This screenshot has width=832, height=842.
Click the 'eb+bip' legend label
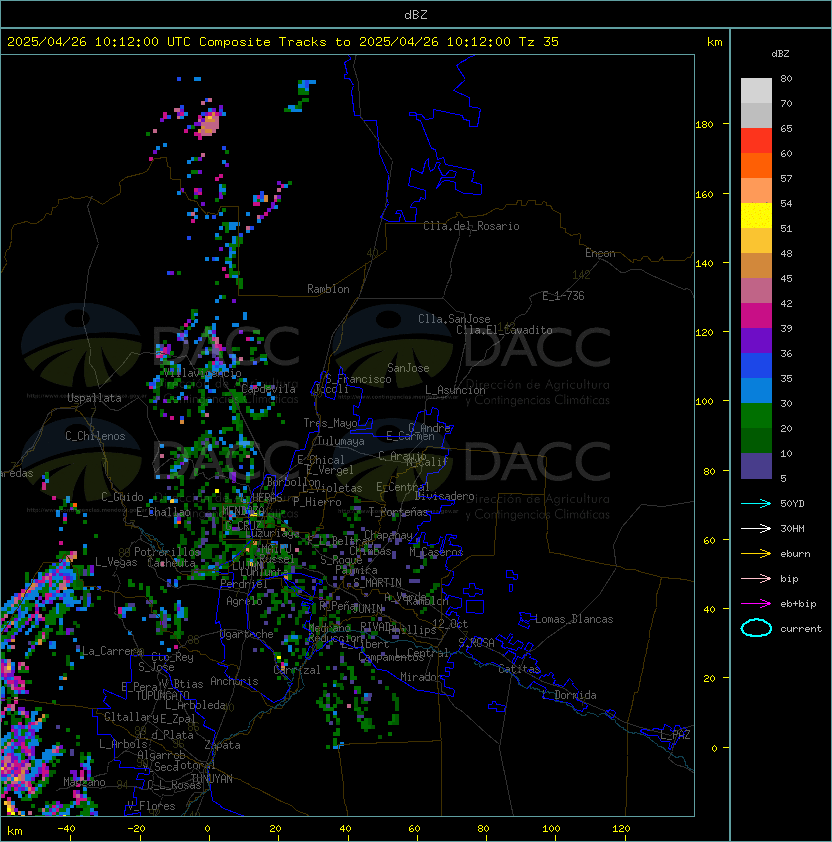point(798,604)
